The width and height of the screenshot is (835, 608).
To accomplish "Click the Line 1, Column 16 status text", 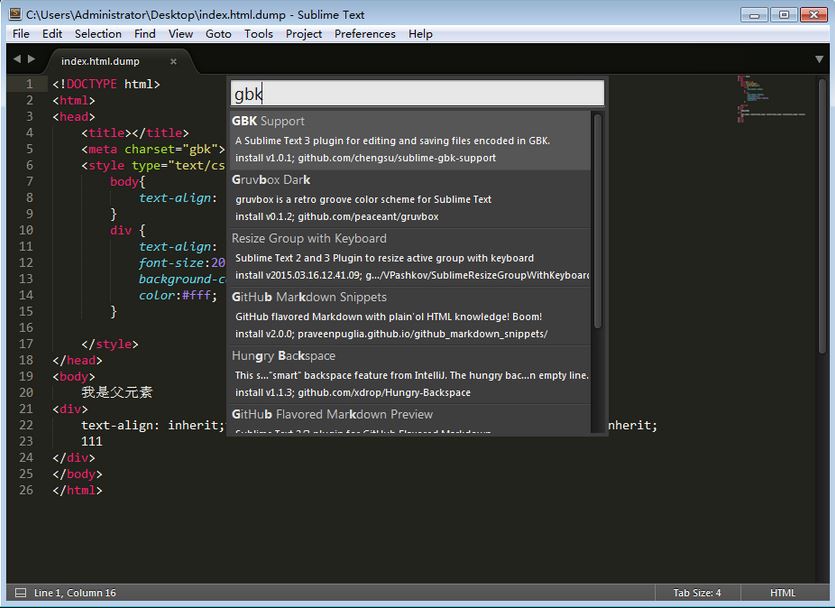I will tap(75, 593).
